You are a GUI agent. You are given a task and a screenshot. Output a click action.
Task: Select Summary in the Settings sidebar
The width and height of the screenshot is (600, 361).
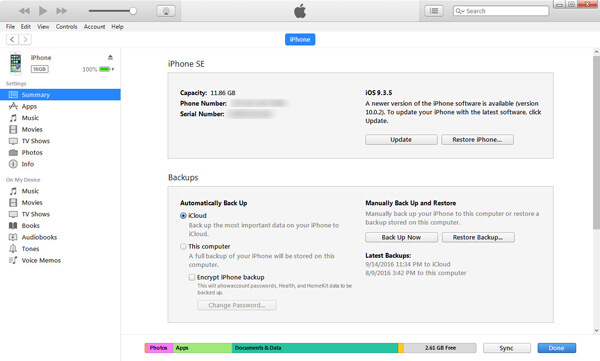tap(60, 95)
